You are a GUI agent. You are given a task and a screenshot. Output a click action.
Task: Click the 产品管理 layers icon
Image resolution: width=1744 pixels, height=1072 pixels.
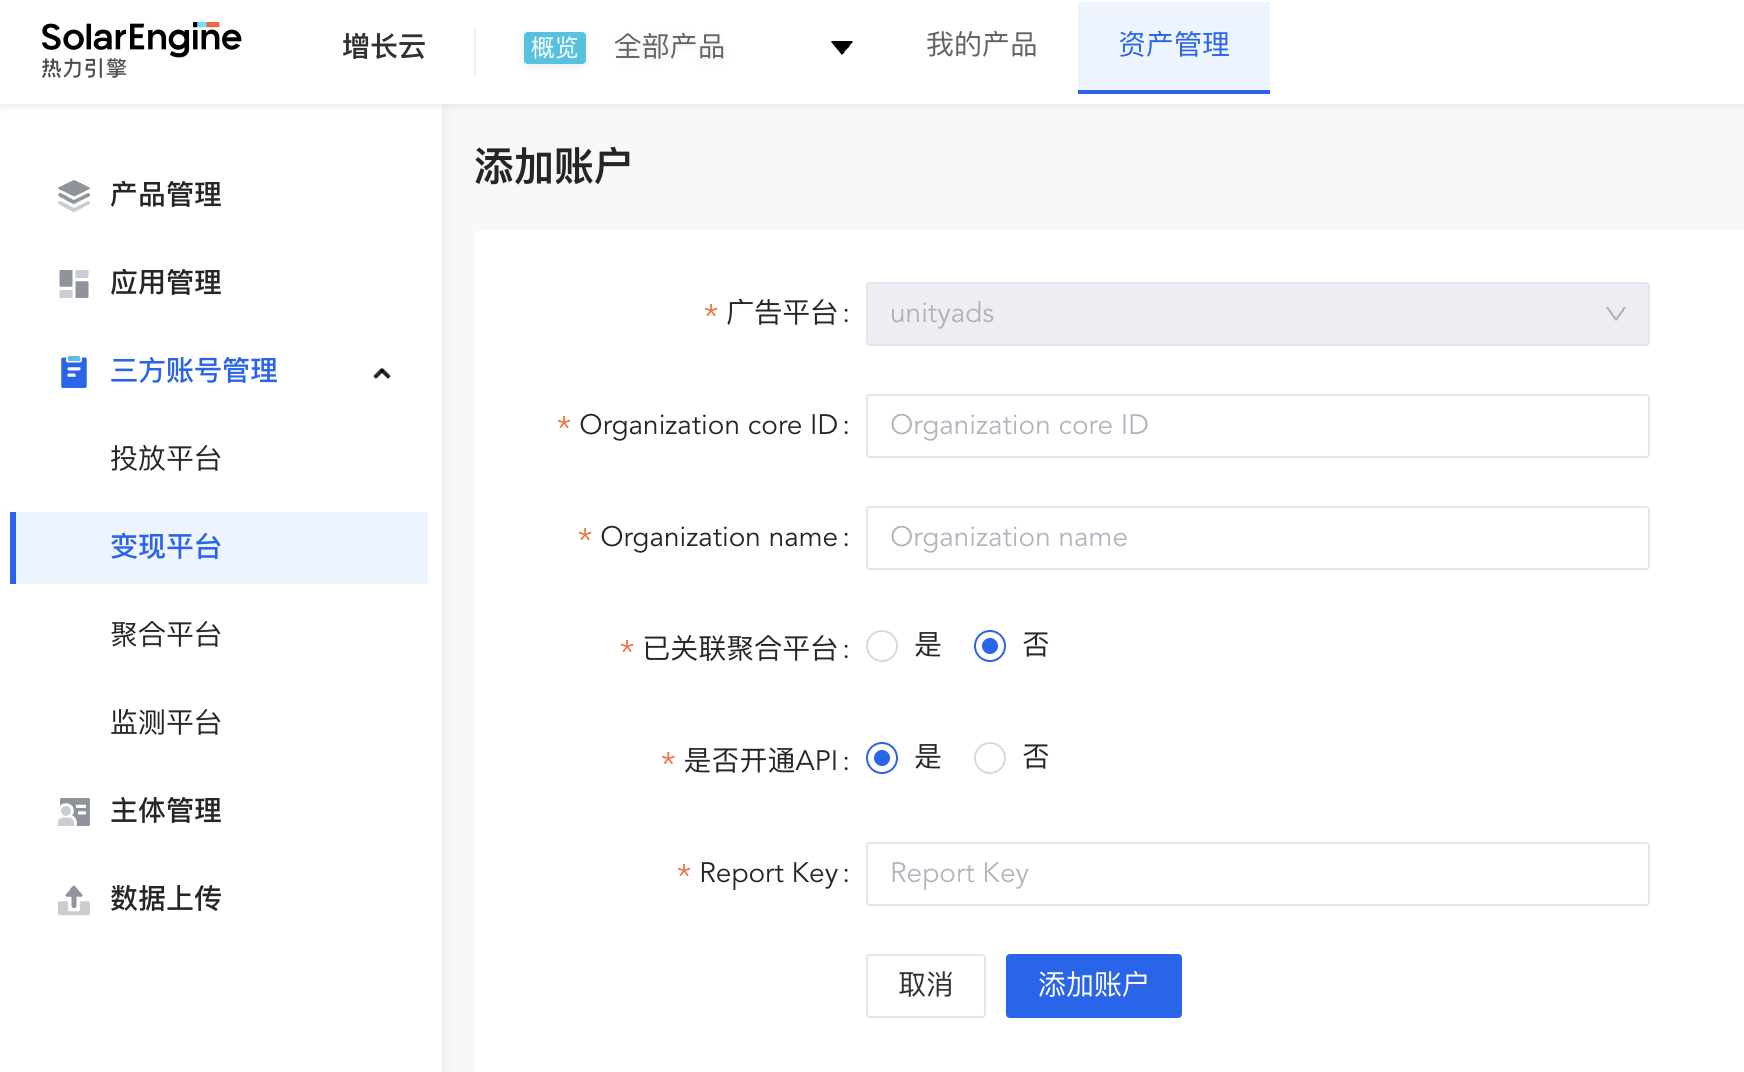click(73, 195)
